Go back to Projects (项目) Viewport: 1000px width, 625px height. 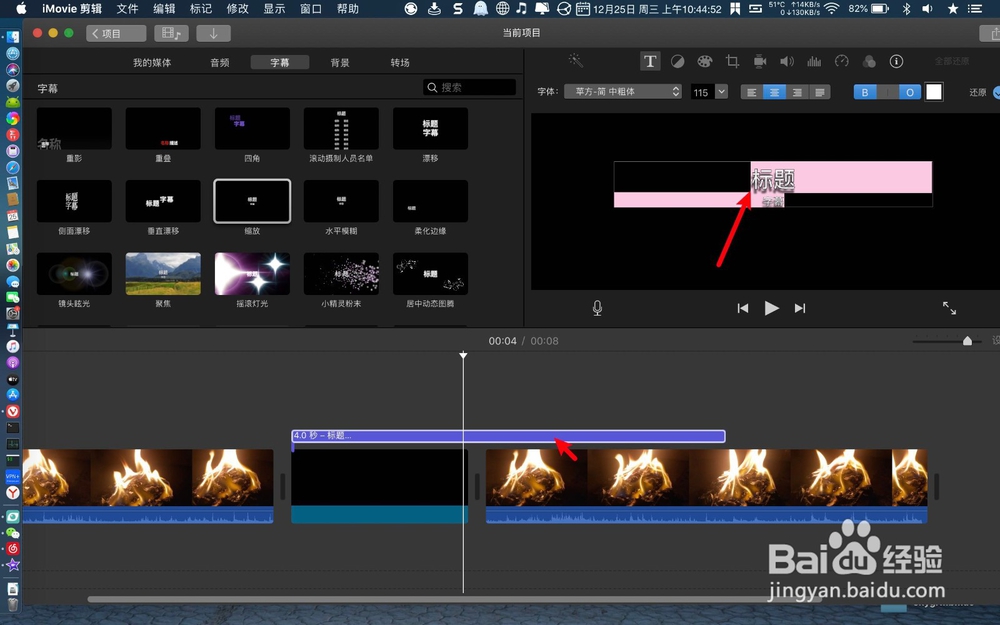[116, 33]
